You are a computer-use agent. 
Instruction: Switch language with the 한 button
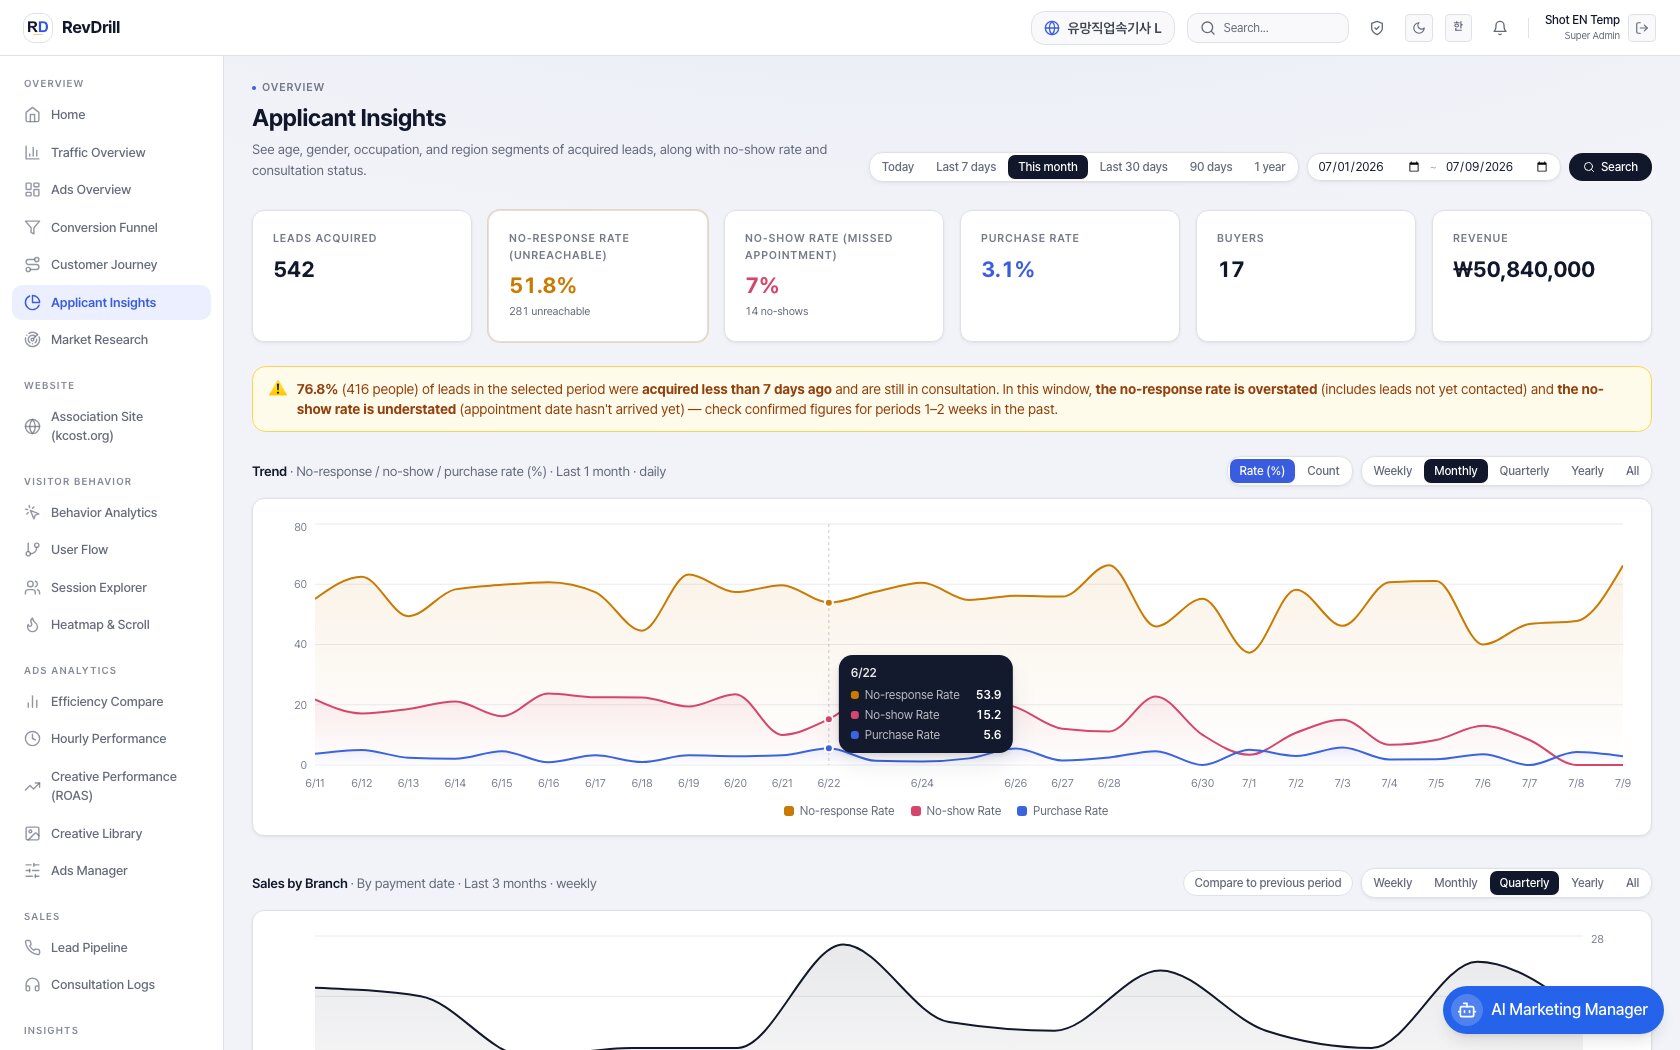click(x=1458, y=28)
